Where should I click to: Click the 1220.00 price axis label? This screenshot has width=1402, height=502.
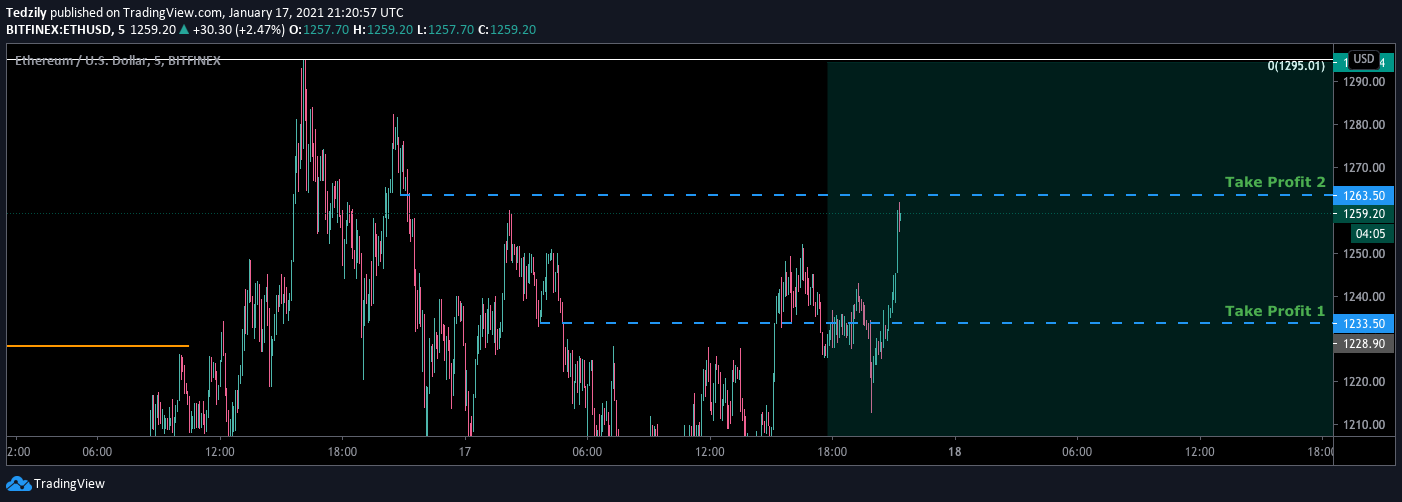tap(1365, 382)
